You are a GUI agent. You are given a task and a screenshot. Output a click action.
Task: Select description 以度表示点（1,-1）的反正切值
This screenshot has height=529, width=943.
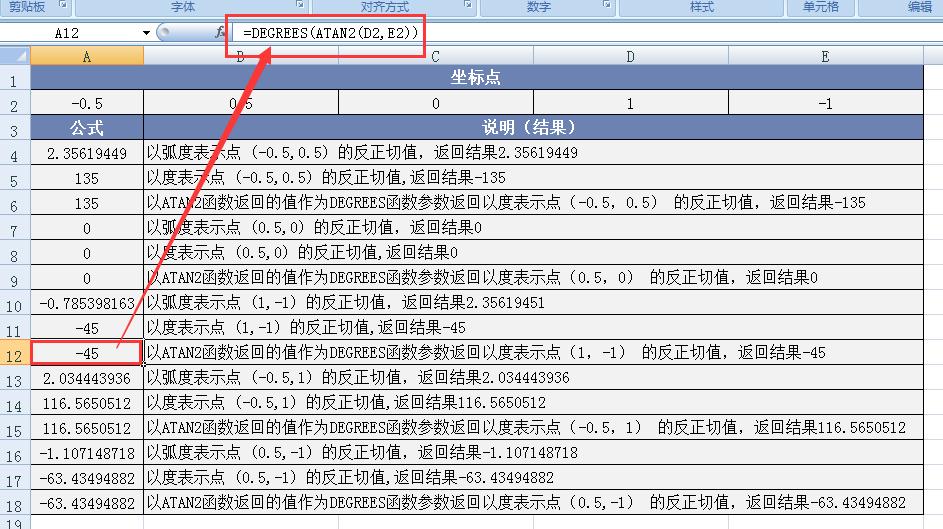533,328
